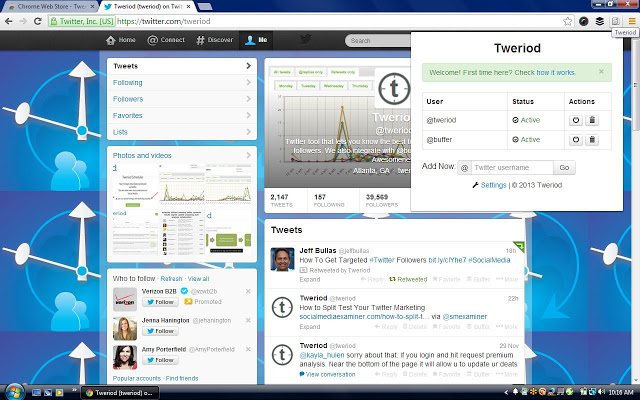
Task: Go to the Connect tab
Action: click(166, 40)
